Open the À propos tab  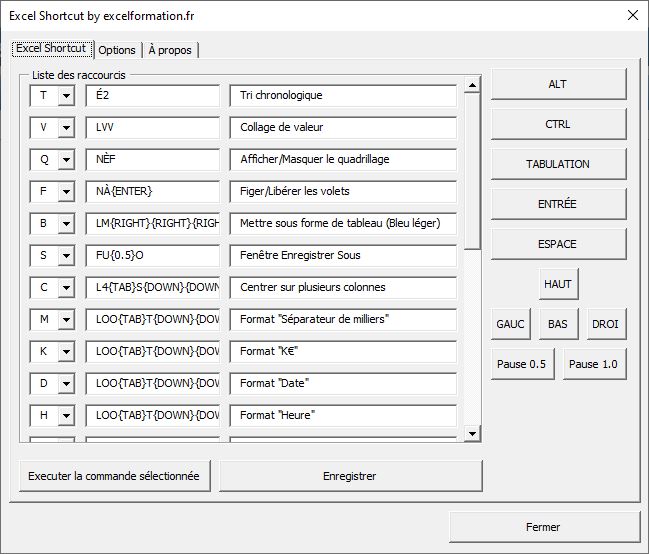[170, 50]
